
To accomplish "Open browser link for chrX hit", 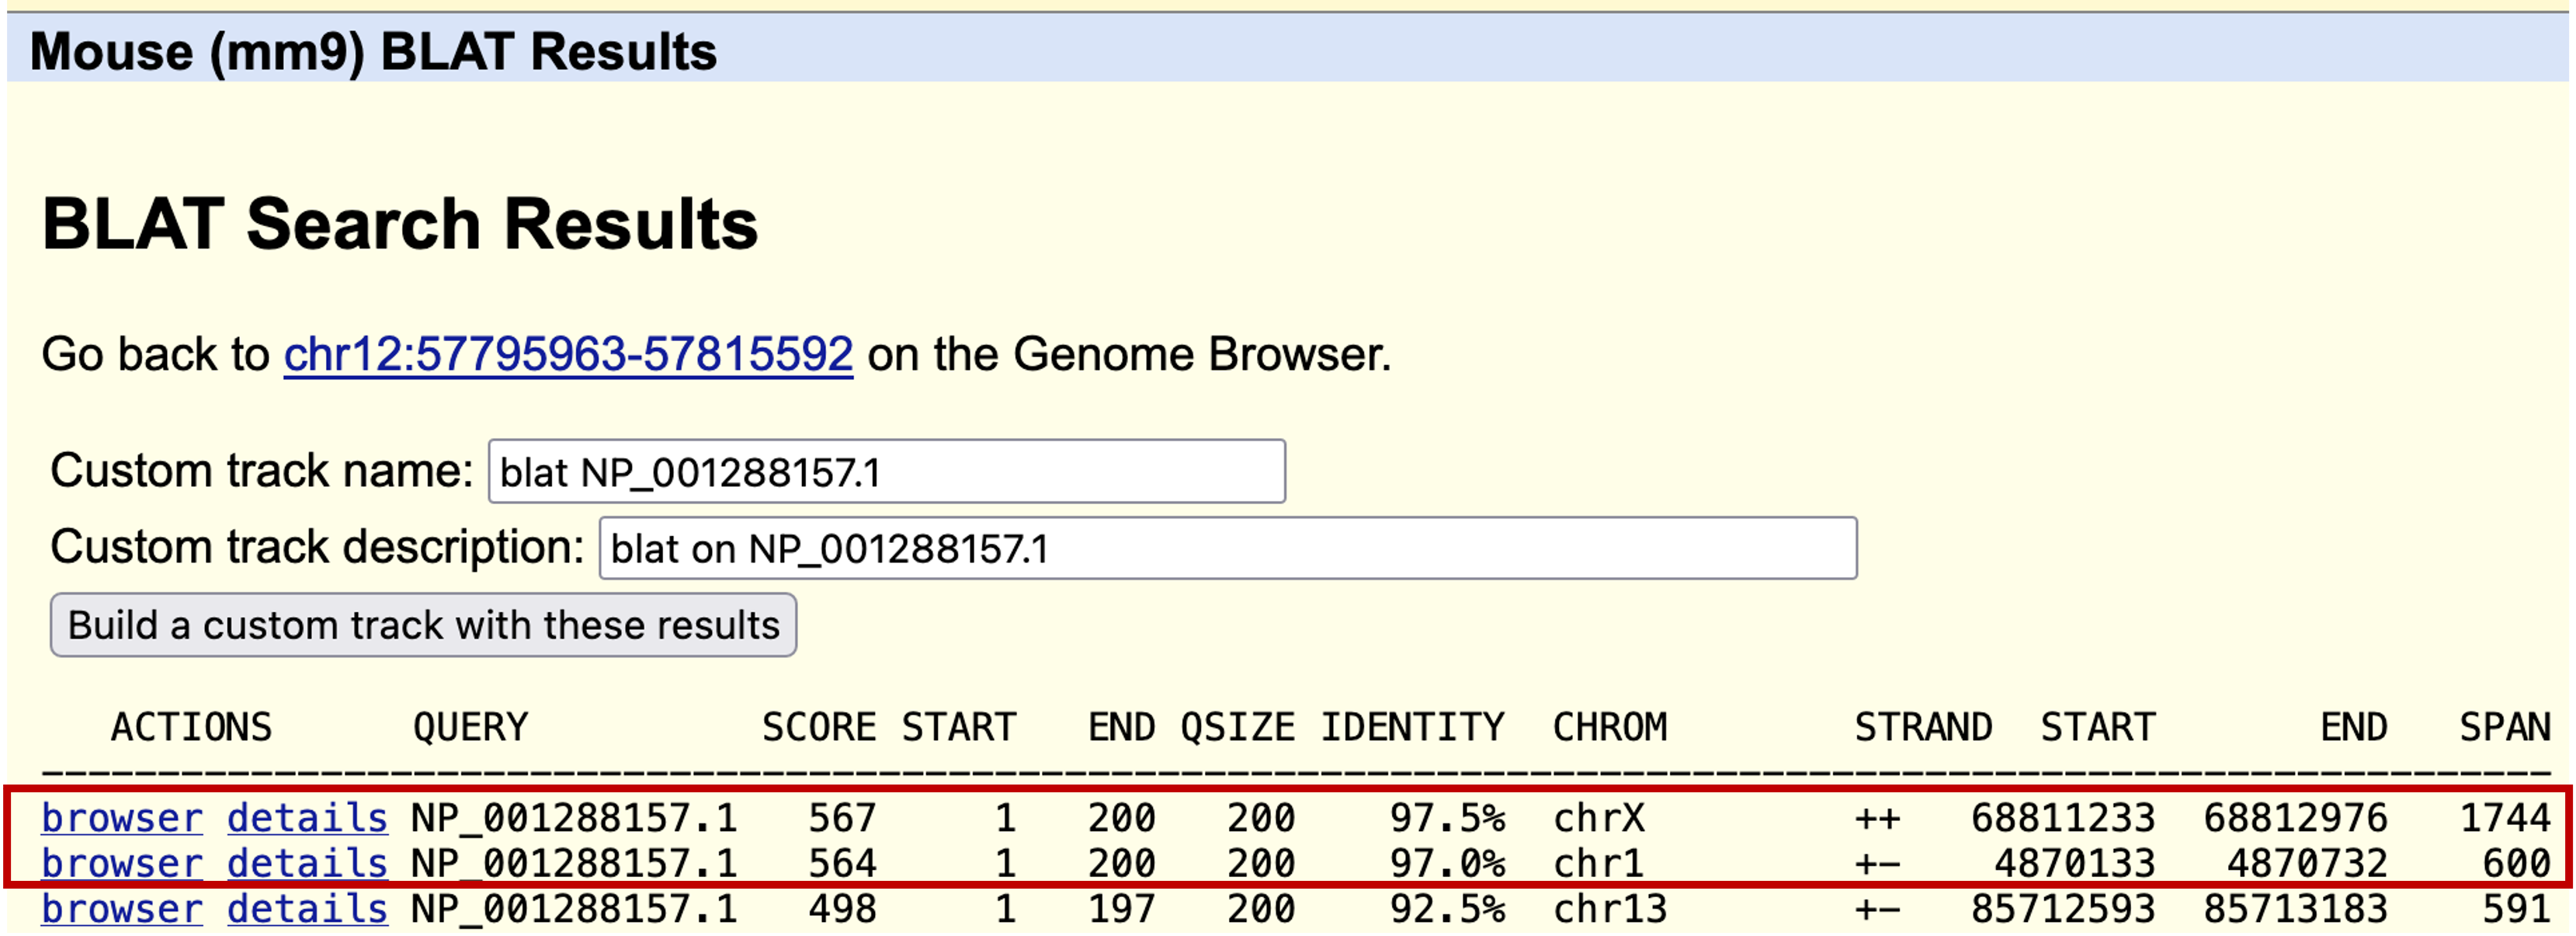I will 122,818.
